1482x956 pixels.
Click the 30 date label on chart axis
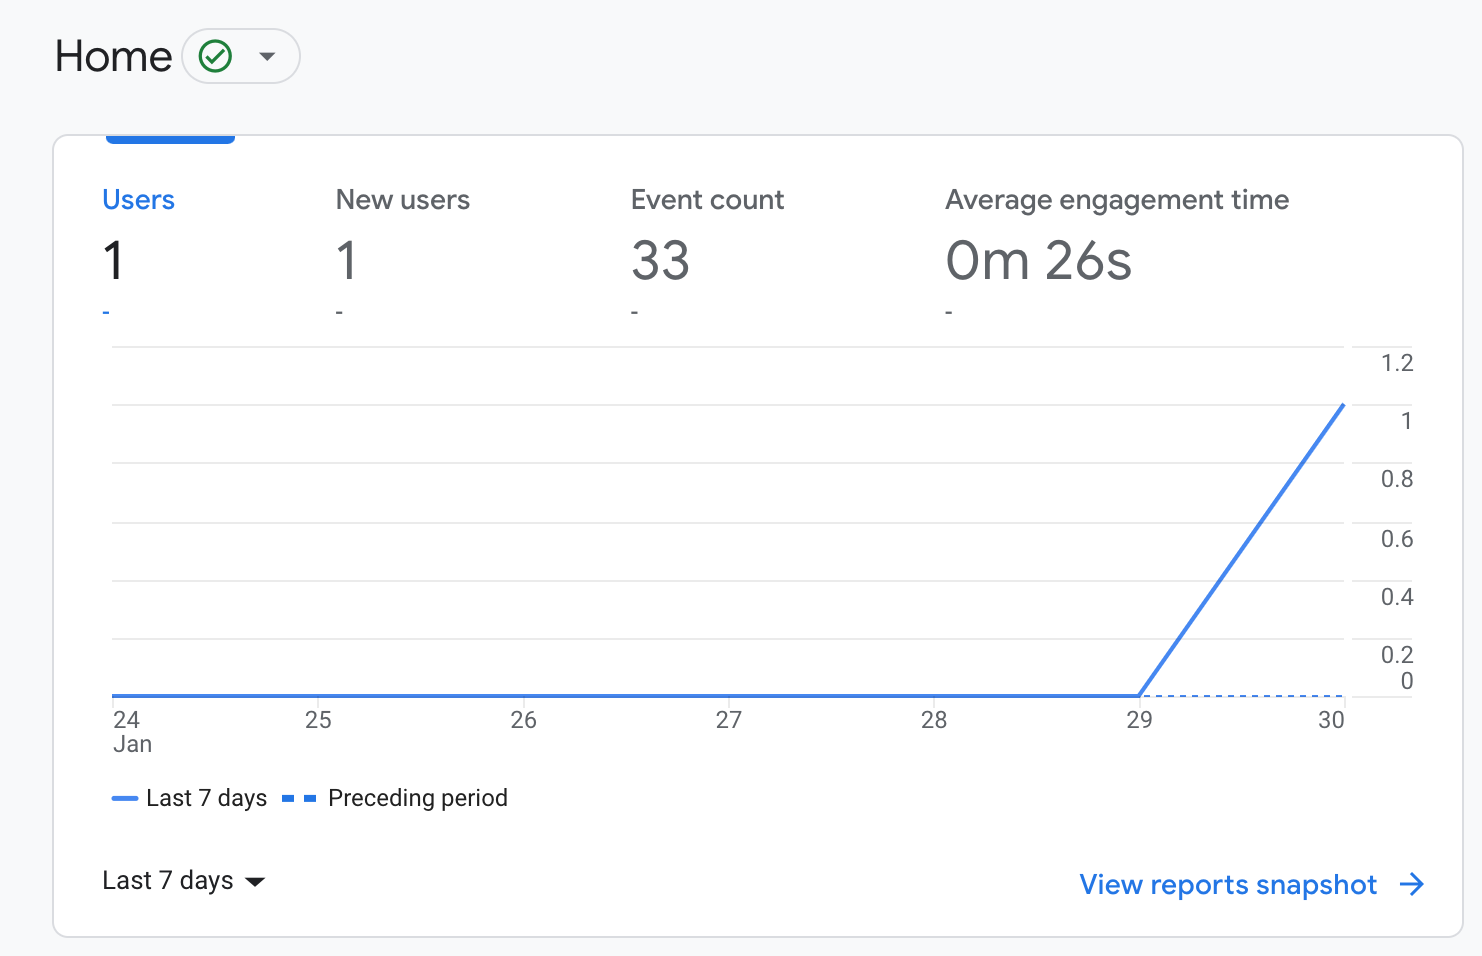(x=1331, y=720)
